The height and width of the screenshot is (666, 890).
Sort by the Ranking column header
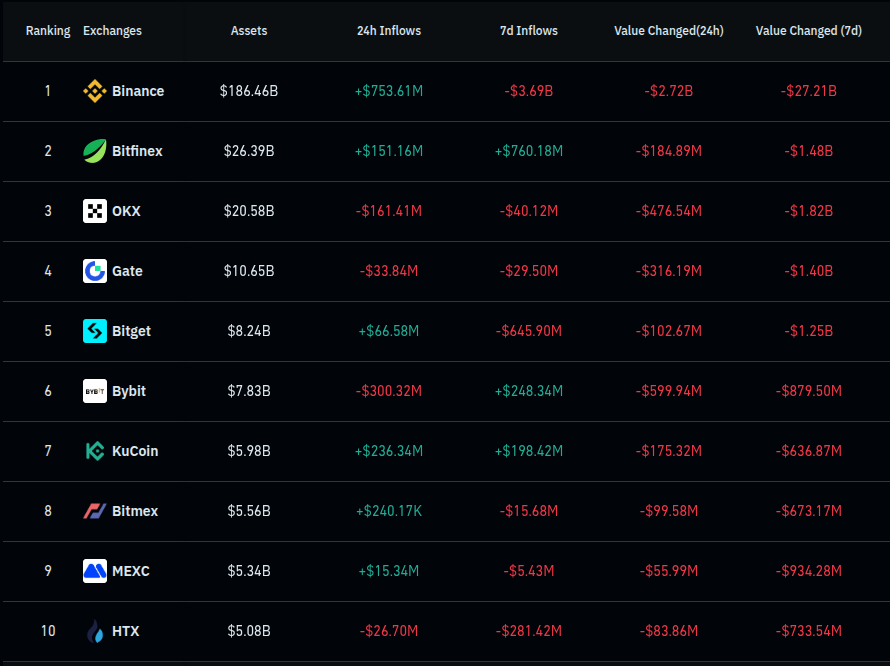pos(48,31)
